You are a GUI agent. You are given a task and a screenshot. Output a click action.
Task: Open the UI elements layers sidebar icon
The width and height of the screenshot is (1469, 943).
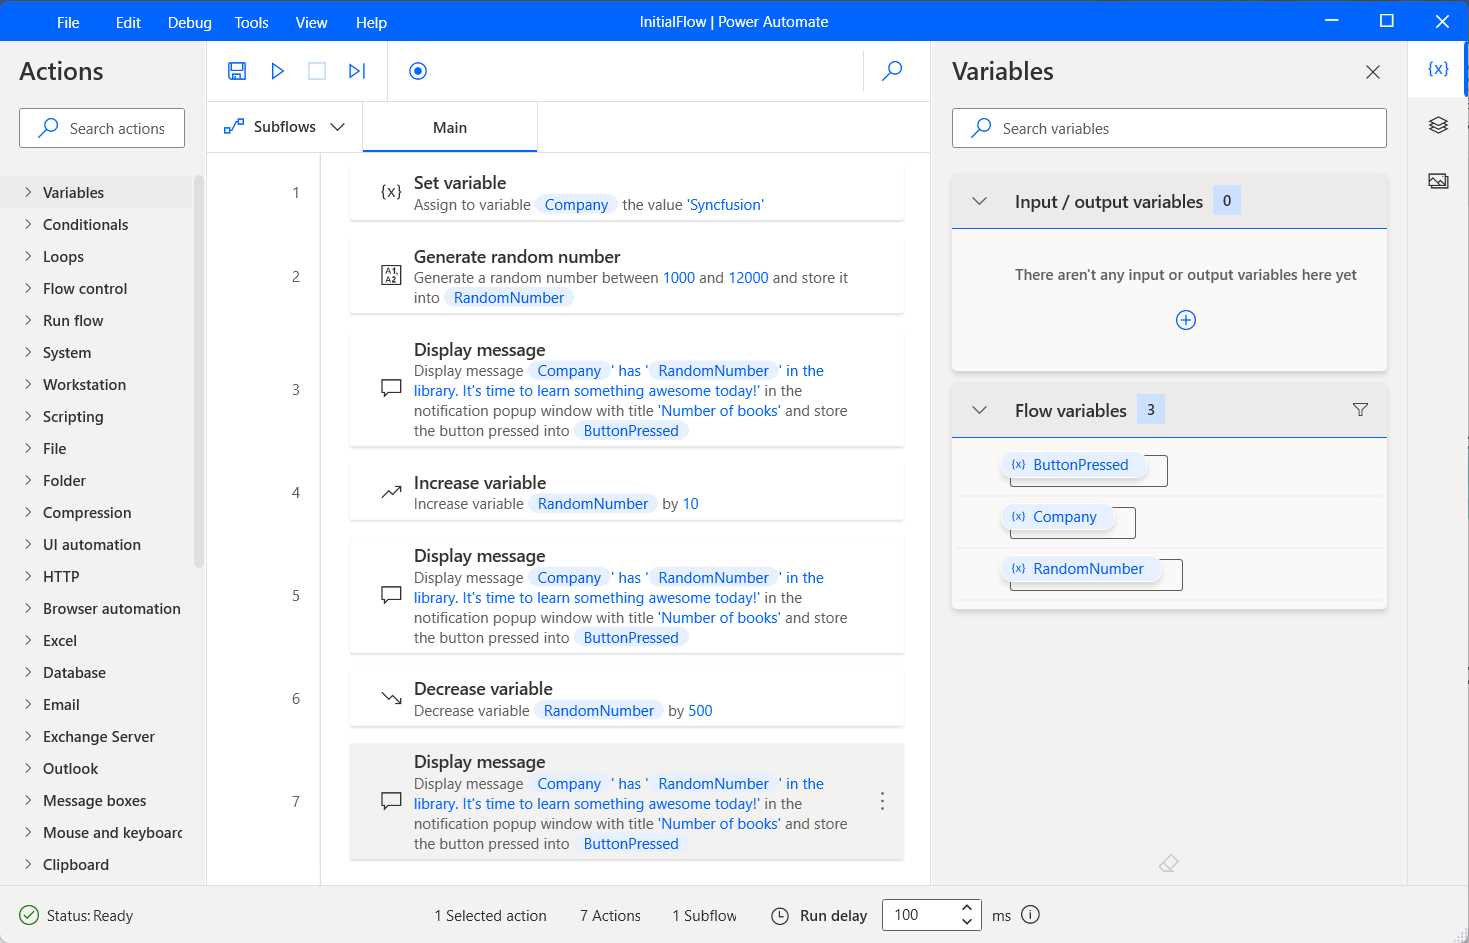(1438, 125)
